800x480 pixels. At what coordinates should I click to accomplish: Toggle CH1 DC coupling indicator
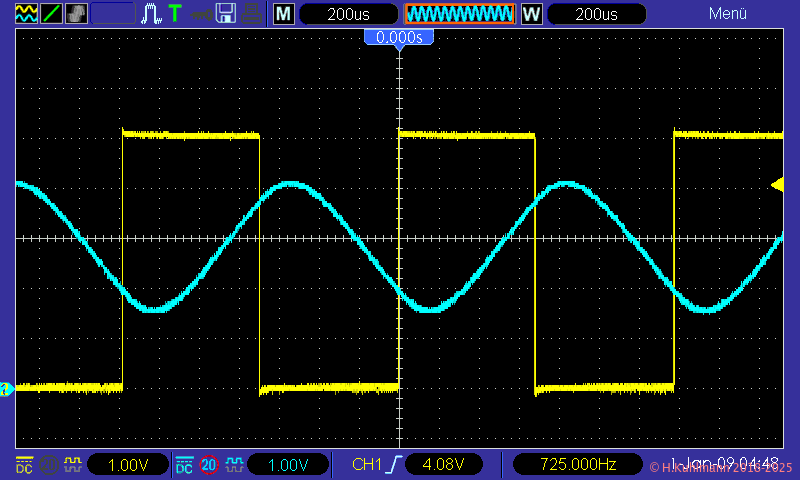tap(24, 465)
